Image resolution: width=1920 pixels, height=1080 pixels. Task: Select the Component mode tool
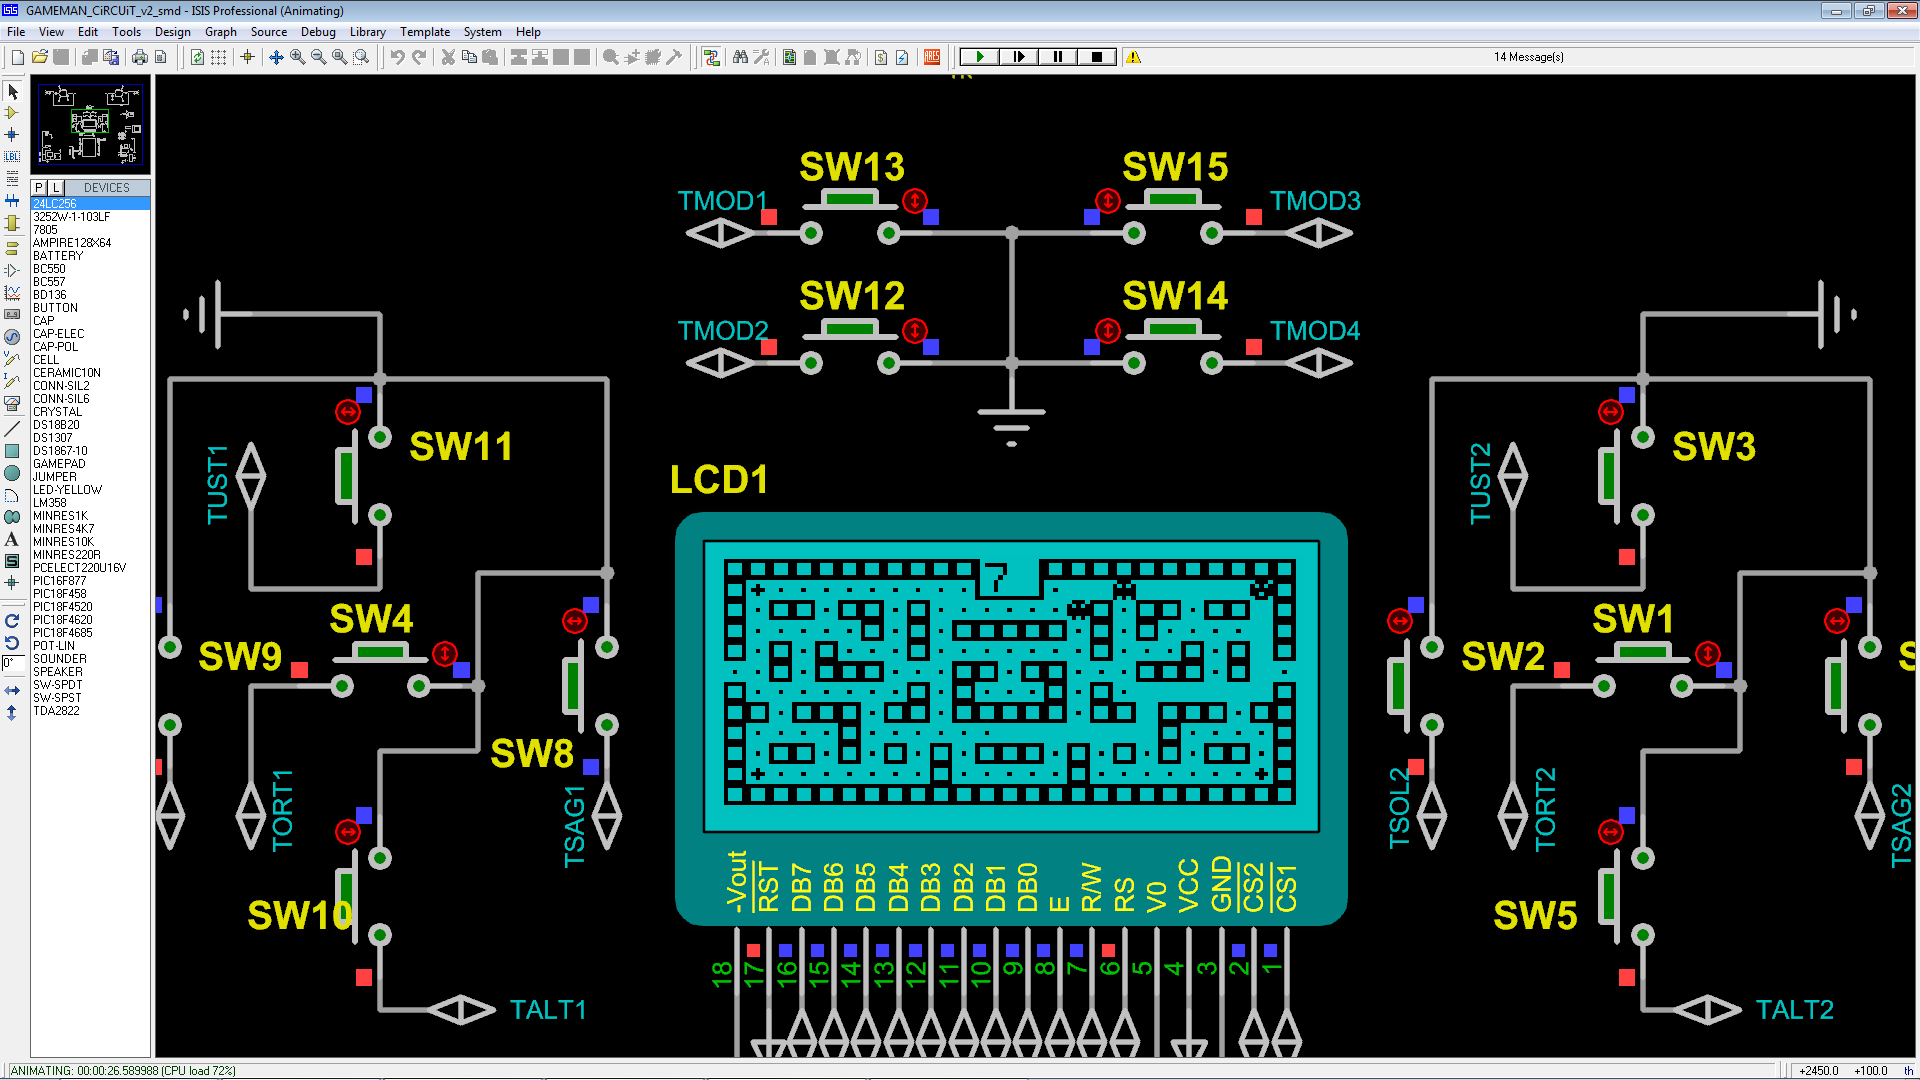[12, 113]
